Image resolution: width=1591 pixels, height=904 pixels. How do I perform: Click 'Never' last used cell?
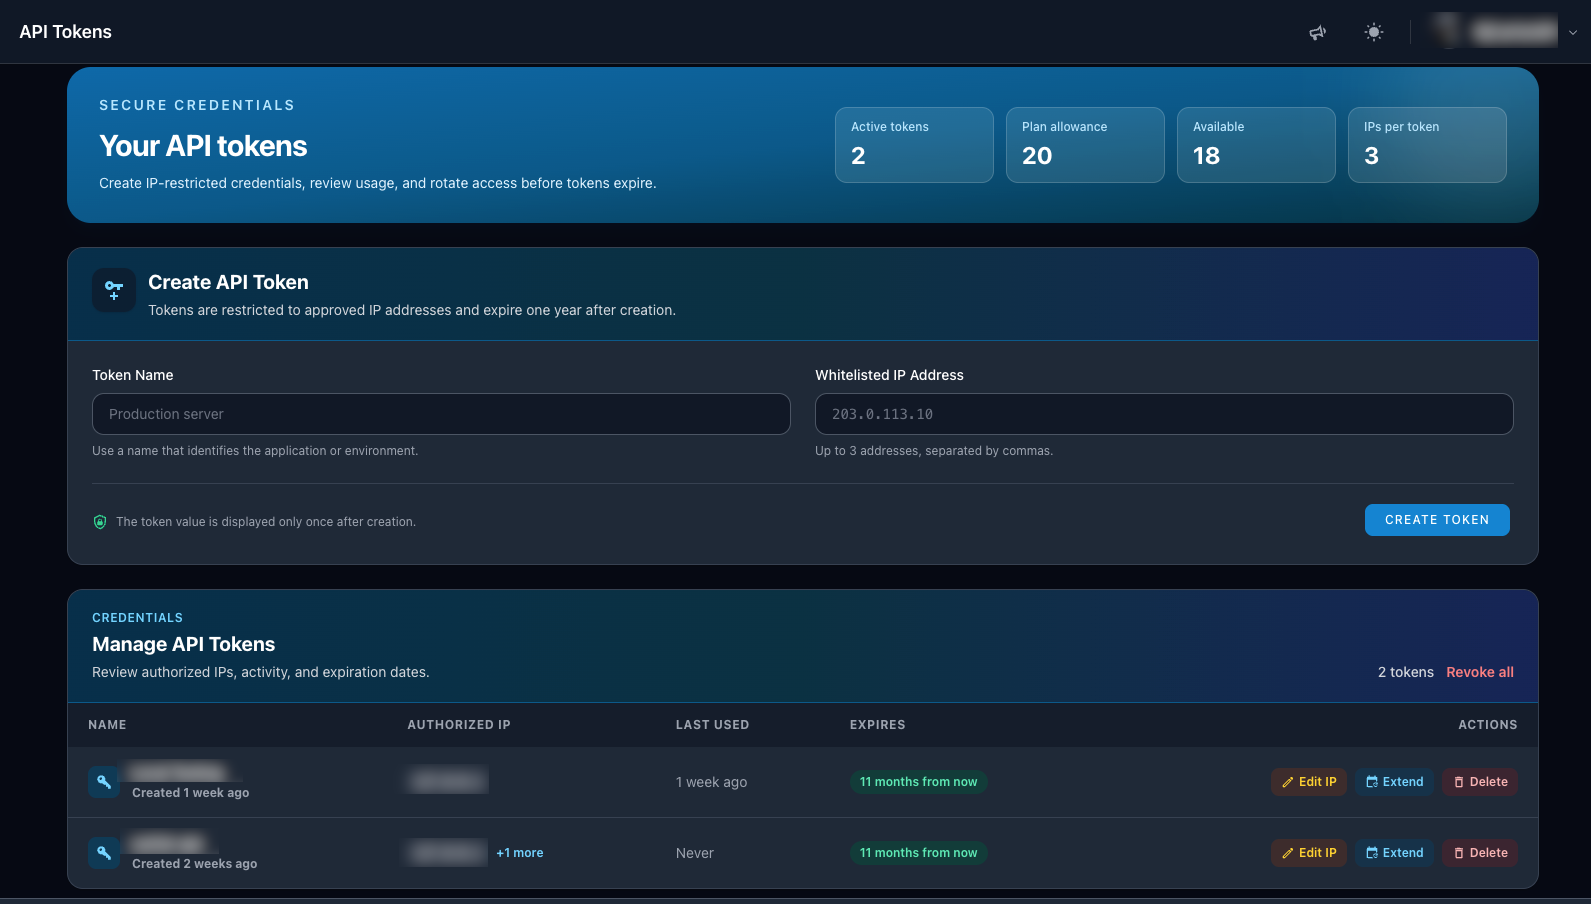[694, 853]
